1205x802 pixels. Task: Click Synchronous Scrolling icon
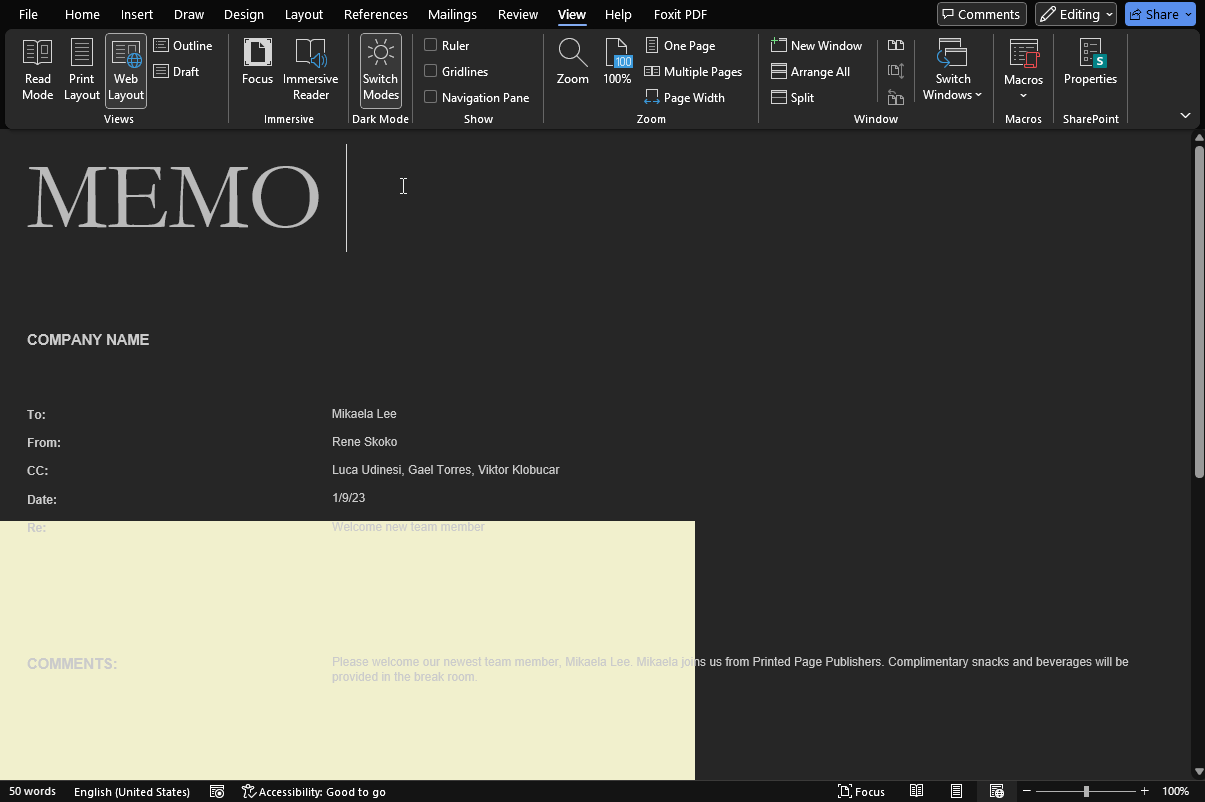click(x=896, y=72)
